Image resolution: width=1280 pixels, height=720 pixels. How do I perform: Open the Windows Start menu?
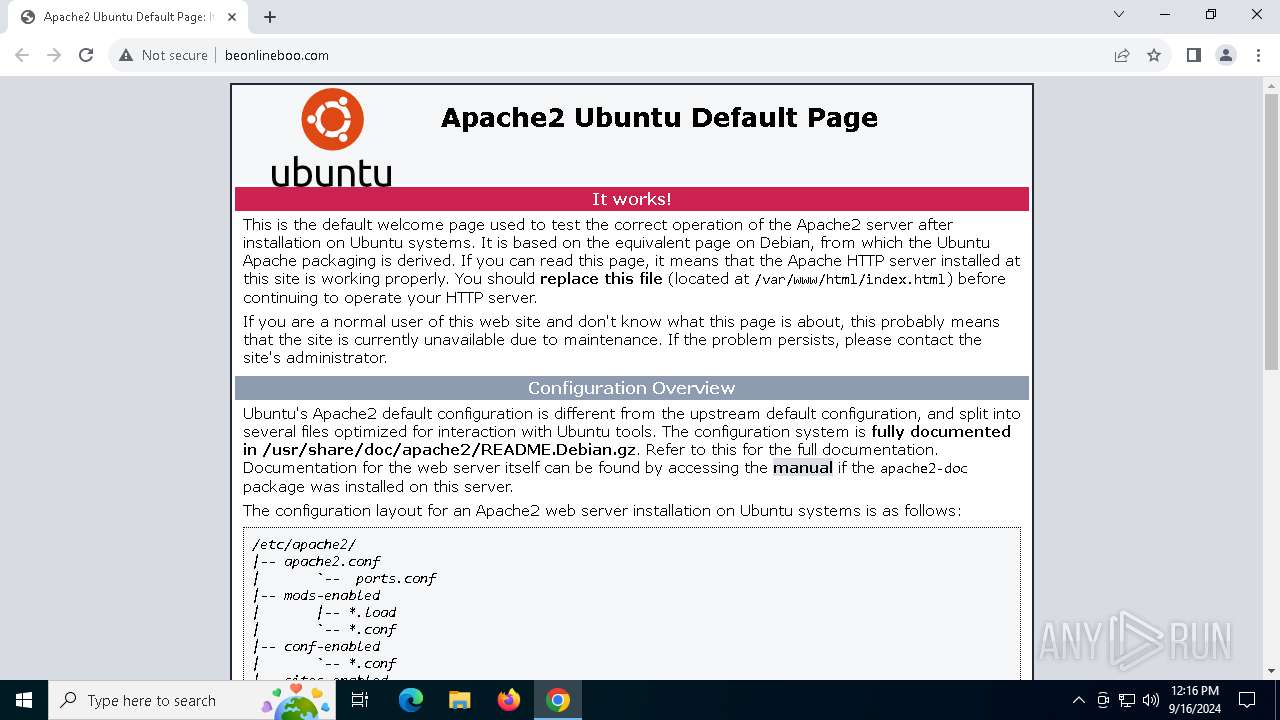pyautogui.click(x=24, y=700)
